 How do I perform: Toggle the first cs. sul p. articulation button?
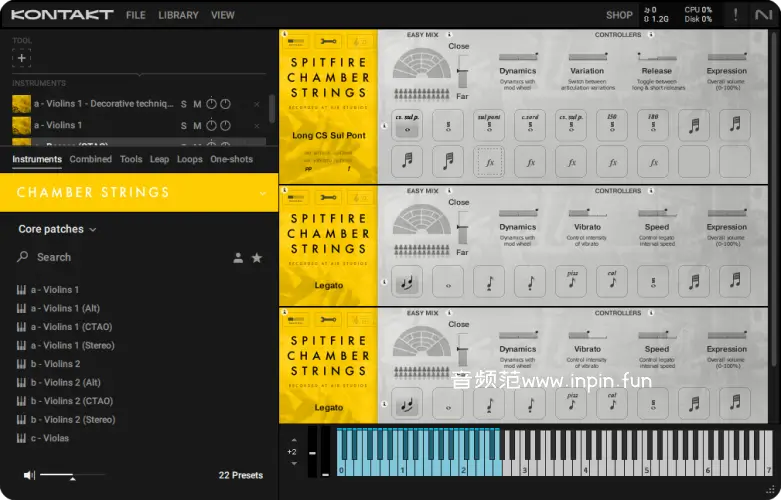tap(407, 125)
